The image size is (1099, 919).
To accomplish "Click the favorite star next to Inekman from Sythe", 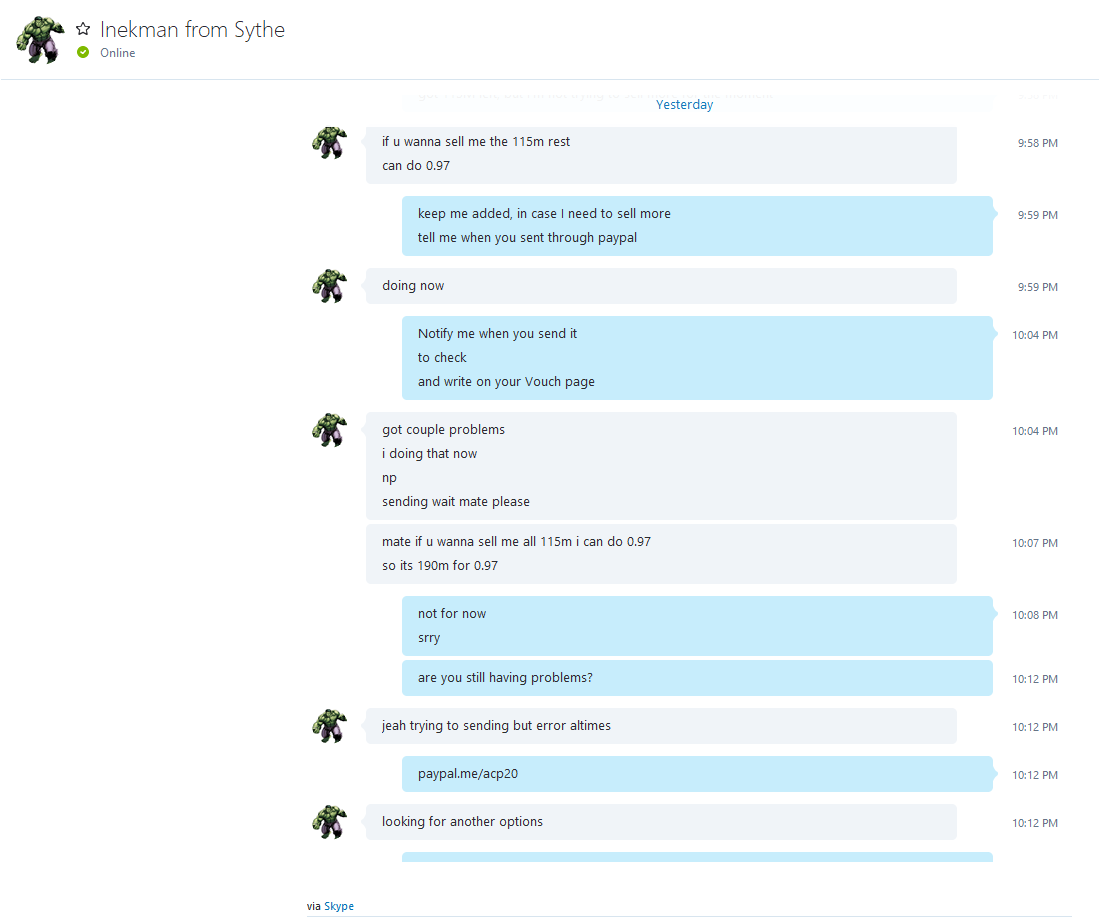I will pos(83,29).
